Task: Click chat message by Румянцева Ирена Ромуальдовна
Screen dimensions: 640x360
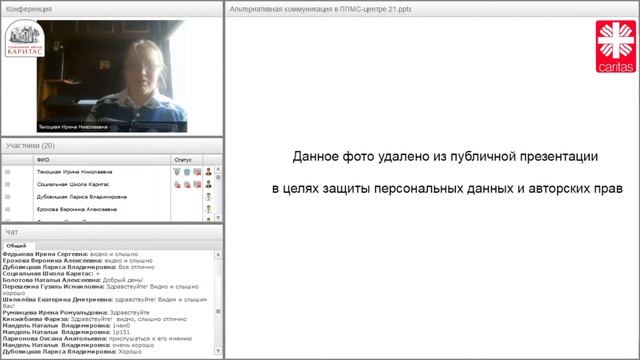Action: (76, 312)
